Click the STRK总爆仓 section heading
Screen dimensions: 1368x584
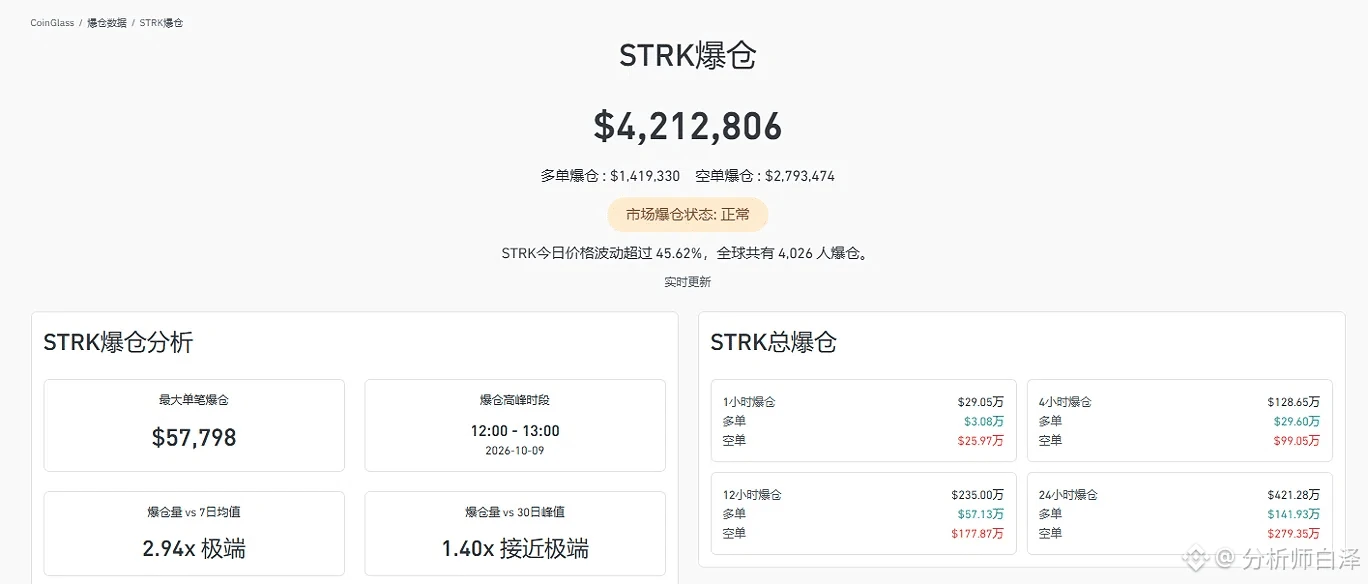point(773,342)
